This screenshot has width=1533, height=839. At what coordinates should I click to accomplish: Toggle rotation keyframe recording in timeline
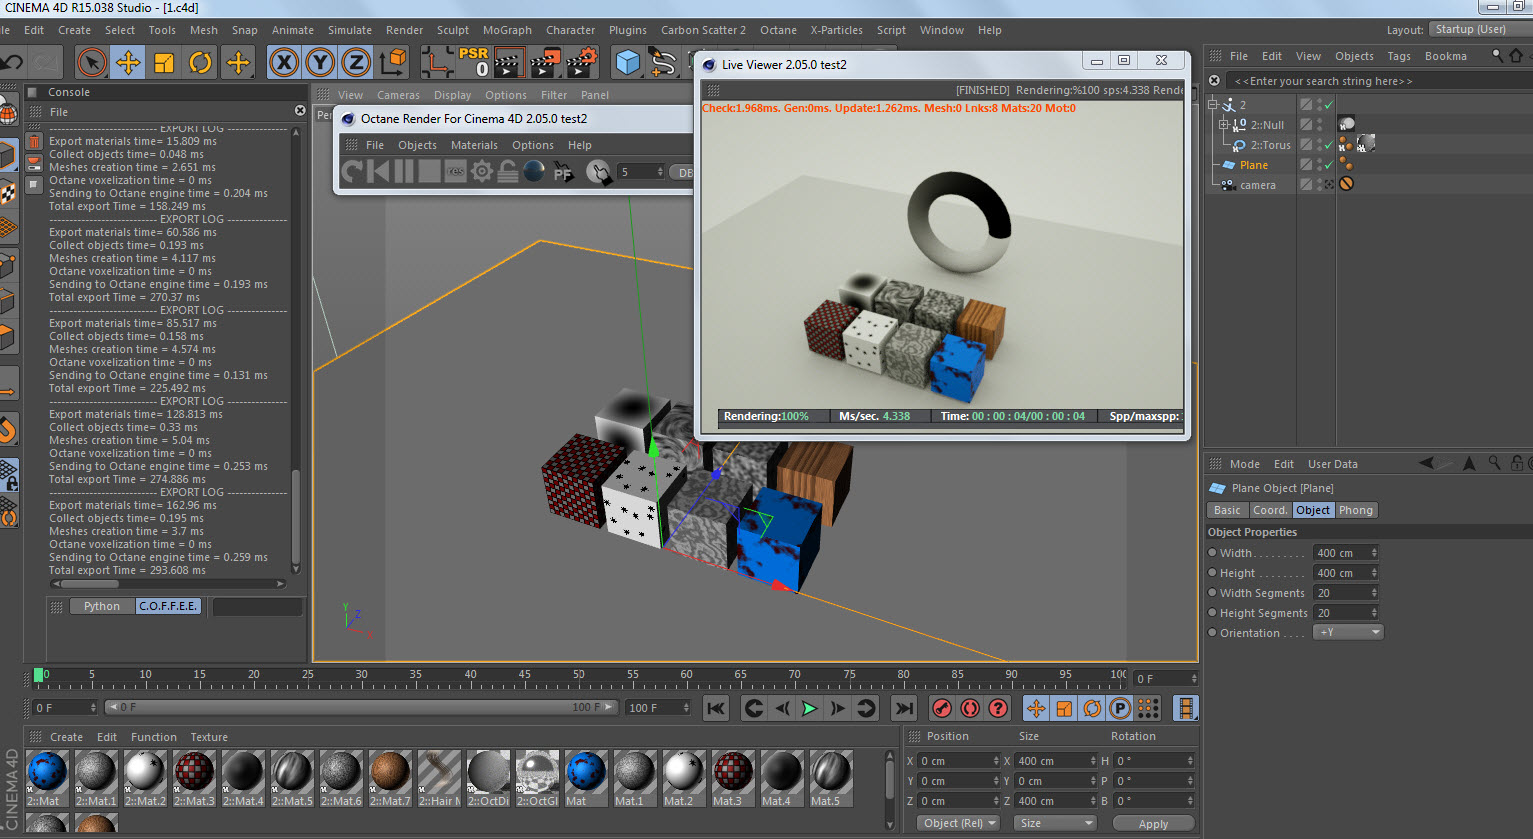1092,708
